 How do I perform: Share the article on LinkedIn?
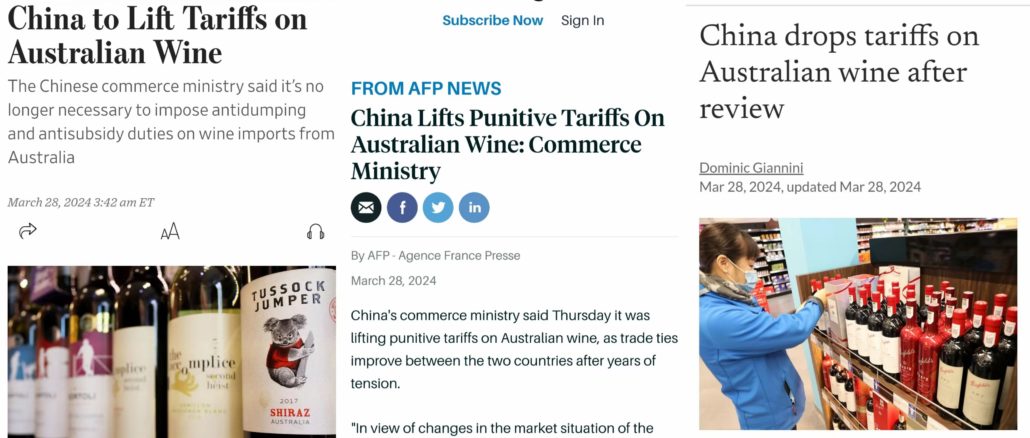474,207
